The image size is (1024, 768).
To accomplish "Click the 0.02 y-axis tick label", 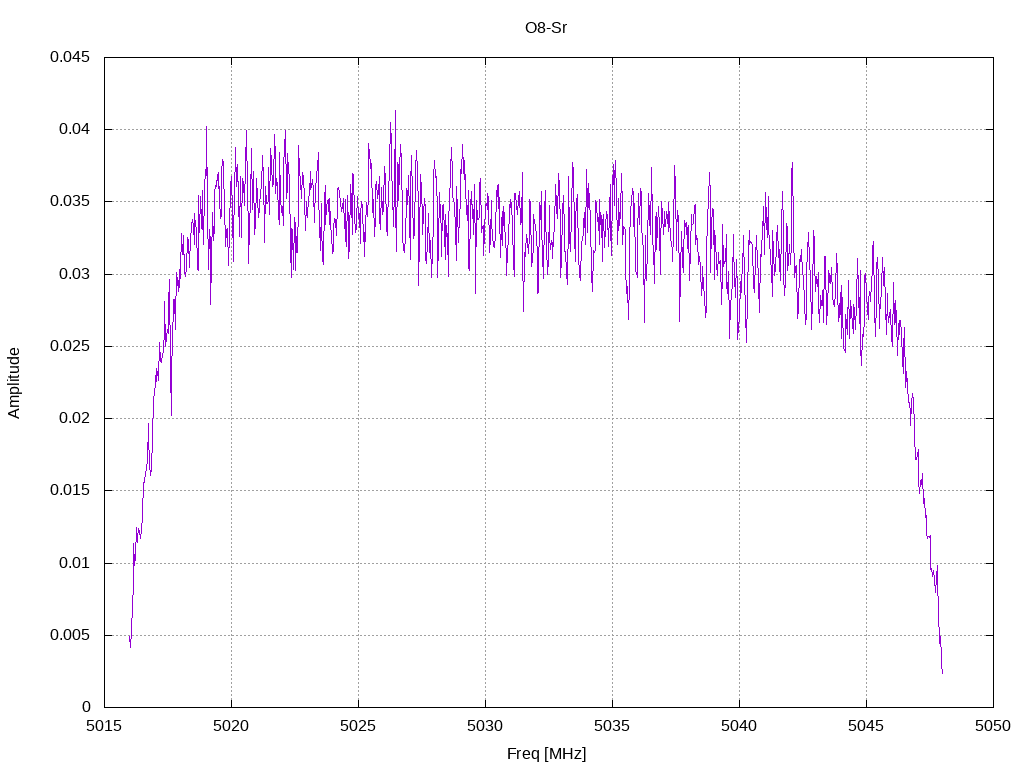I will [74, 418].
